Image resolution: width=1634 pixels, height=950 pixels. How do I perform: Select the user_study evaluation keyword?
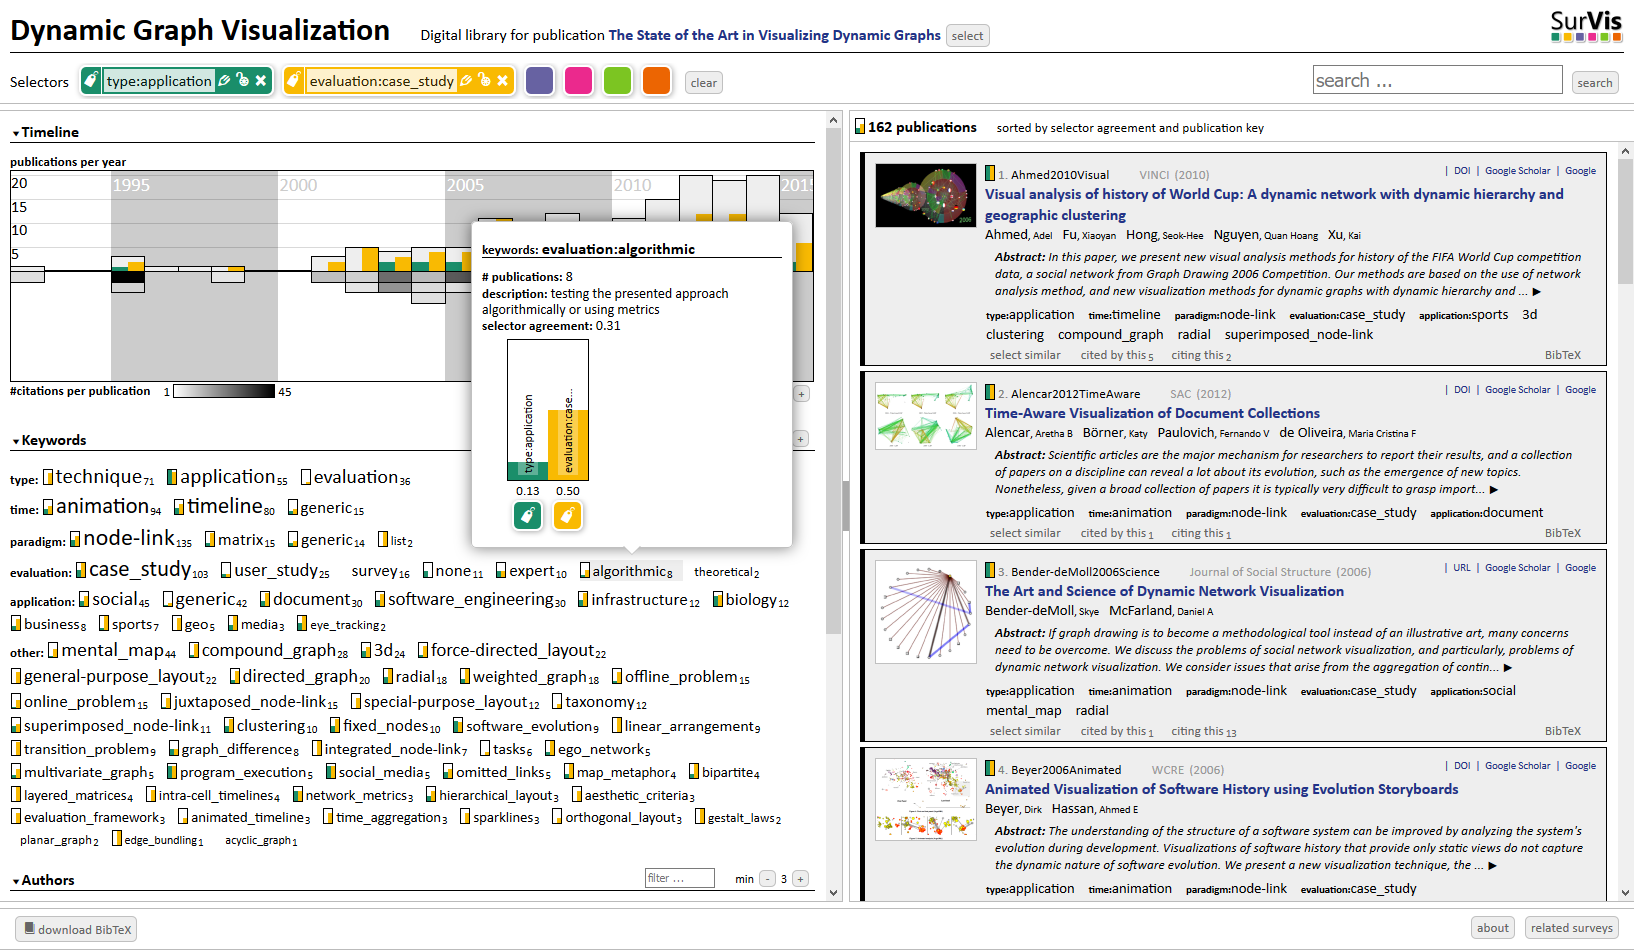275,570
